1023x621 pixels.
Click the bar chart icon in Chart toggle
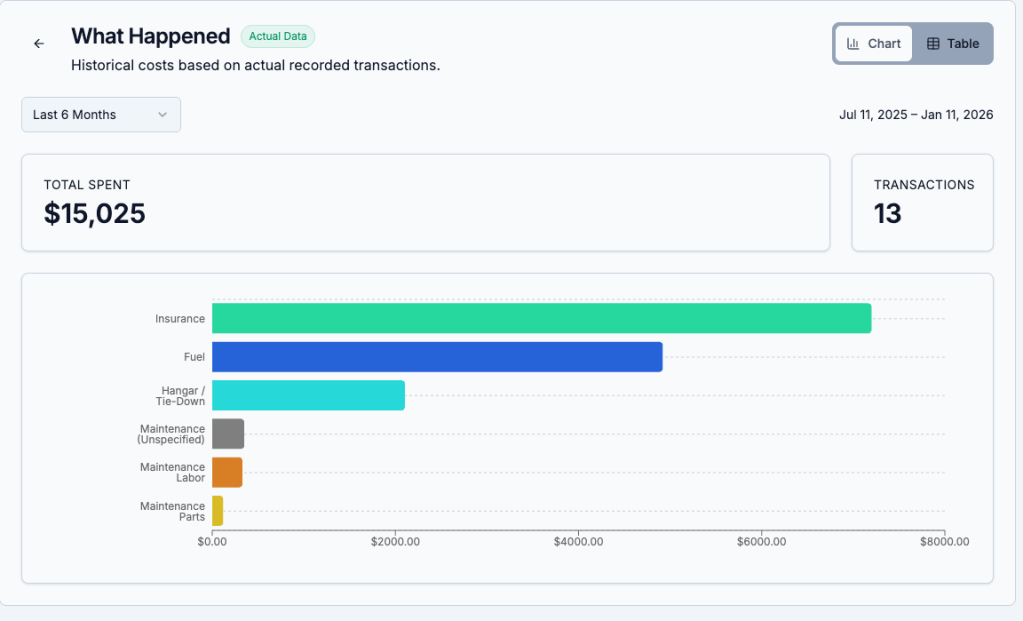[853, 44]
